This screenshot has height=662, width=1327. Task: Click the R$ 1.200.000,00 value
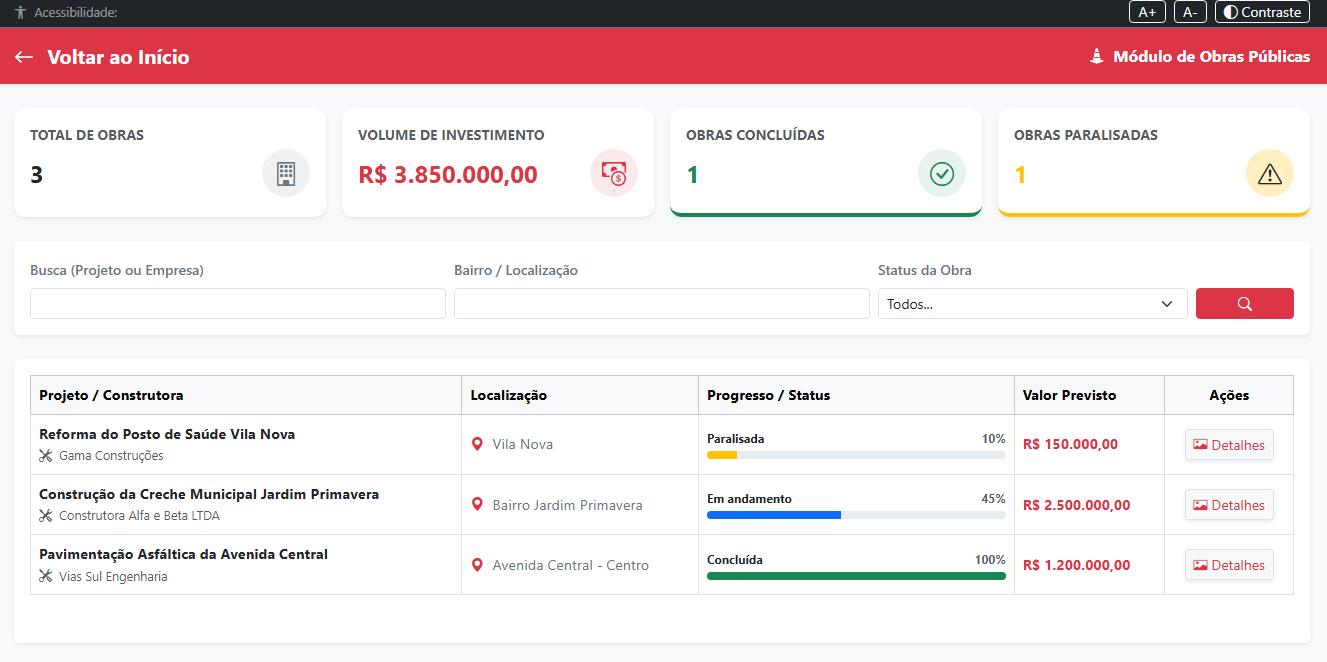(1077, 565)
